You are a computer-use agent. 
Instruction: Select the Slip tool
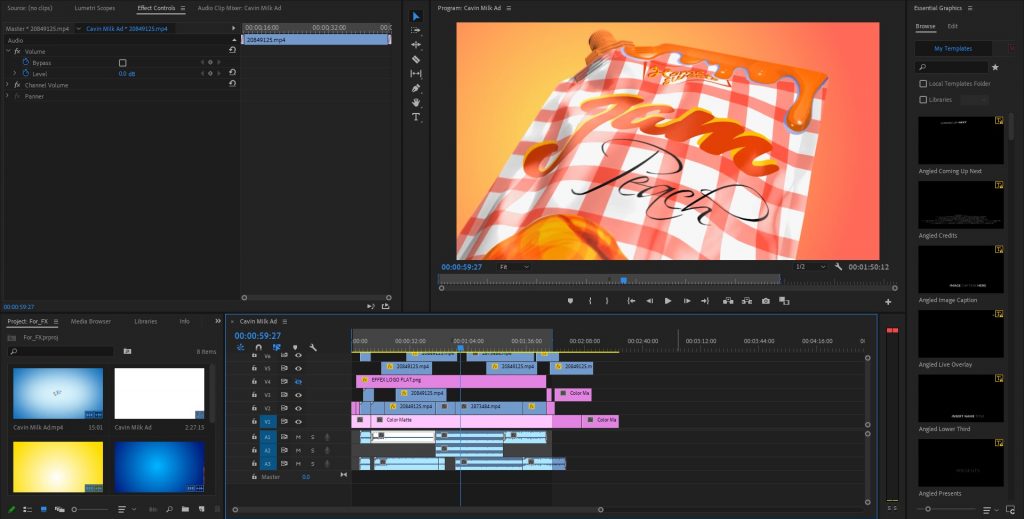(415, 74)
